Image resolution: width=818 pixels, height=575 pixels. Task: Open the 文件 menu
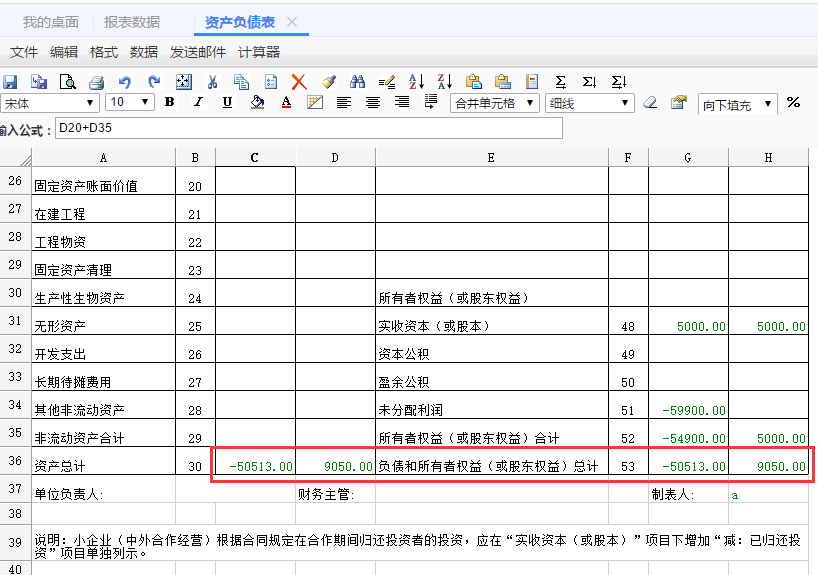[24, 52]
